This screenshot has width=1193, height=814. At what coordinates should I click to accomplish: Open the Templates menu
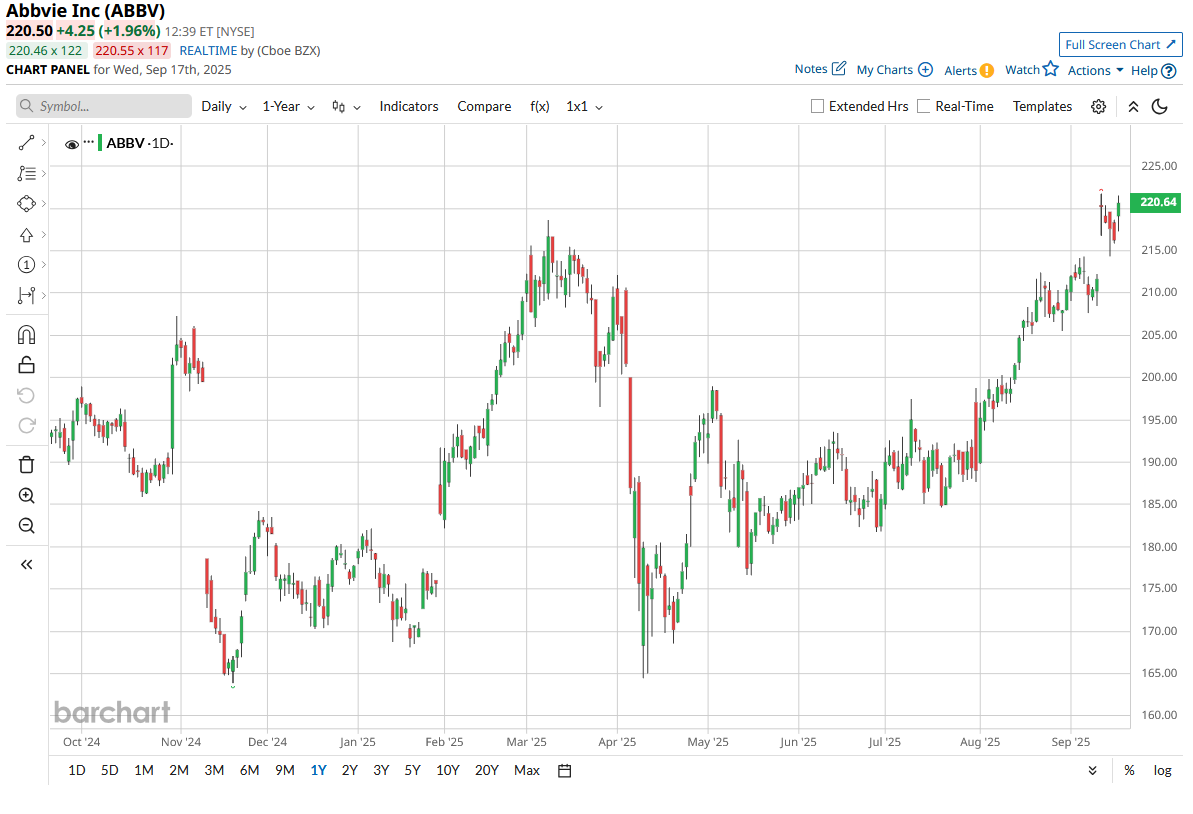[x=1042, y=107]
